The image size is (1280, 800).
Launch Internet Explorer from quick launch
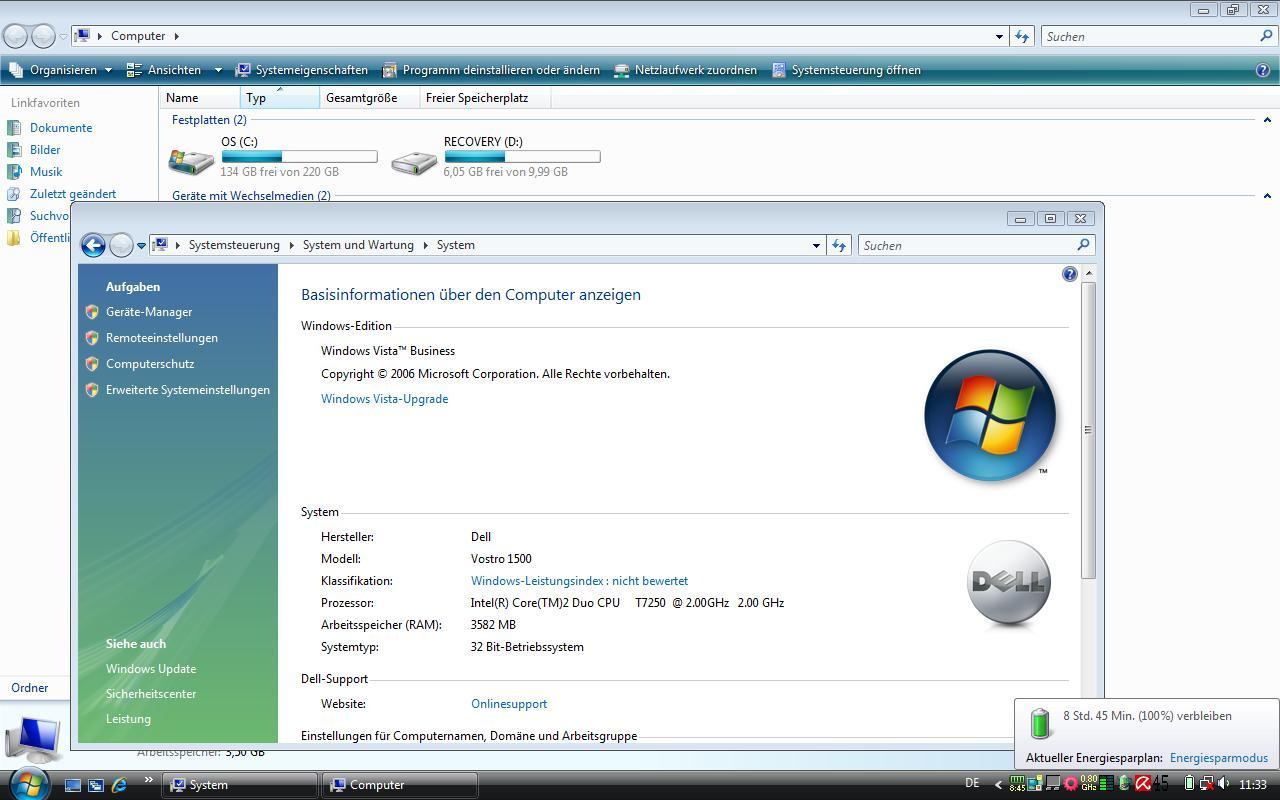(x=120, y=785)
